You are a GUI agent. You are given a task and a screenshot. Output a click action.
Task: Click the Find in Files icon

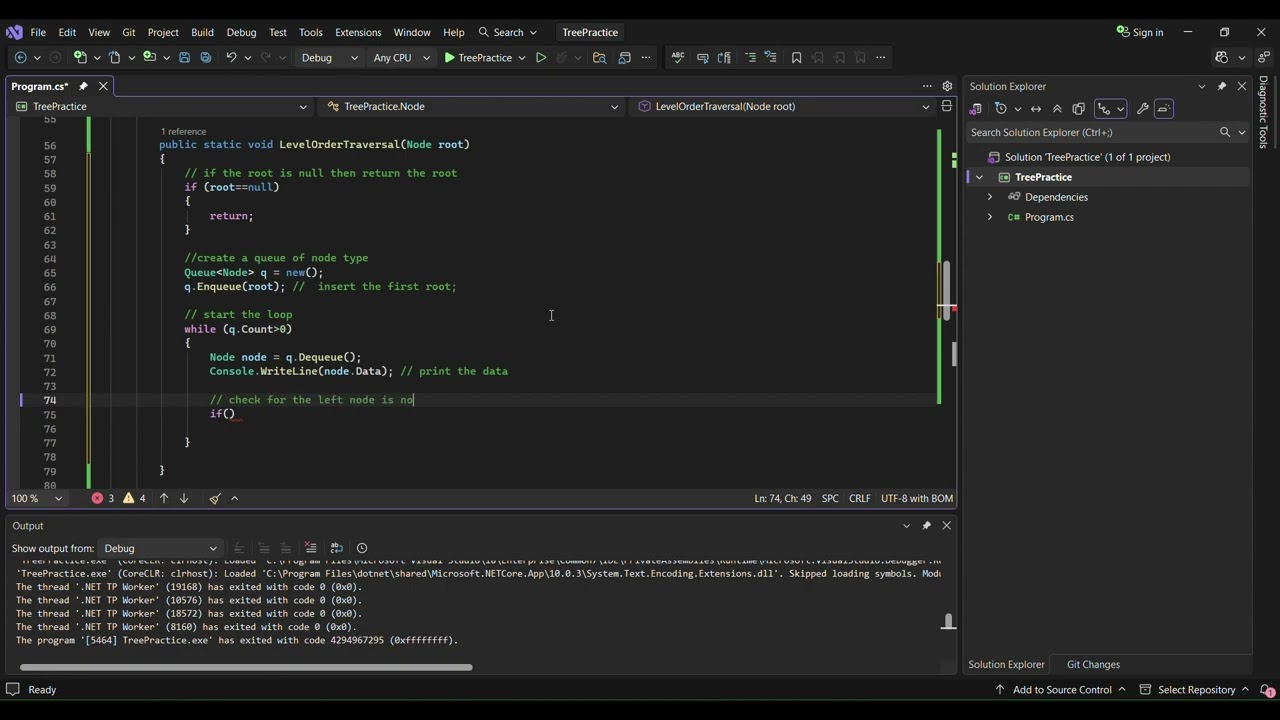point(599,58)
